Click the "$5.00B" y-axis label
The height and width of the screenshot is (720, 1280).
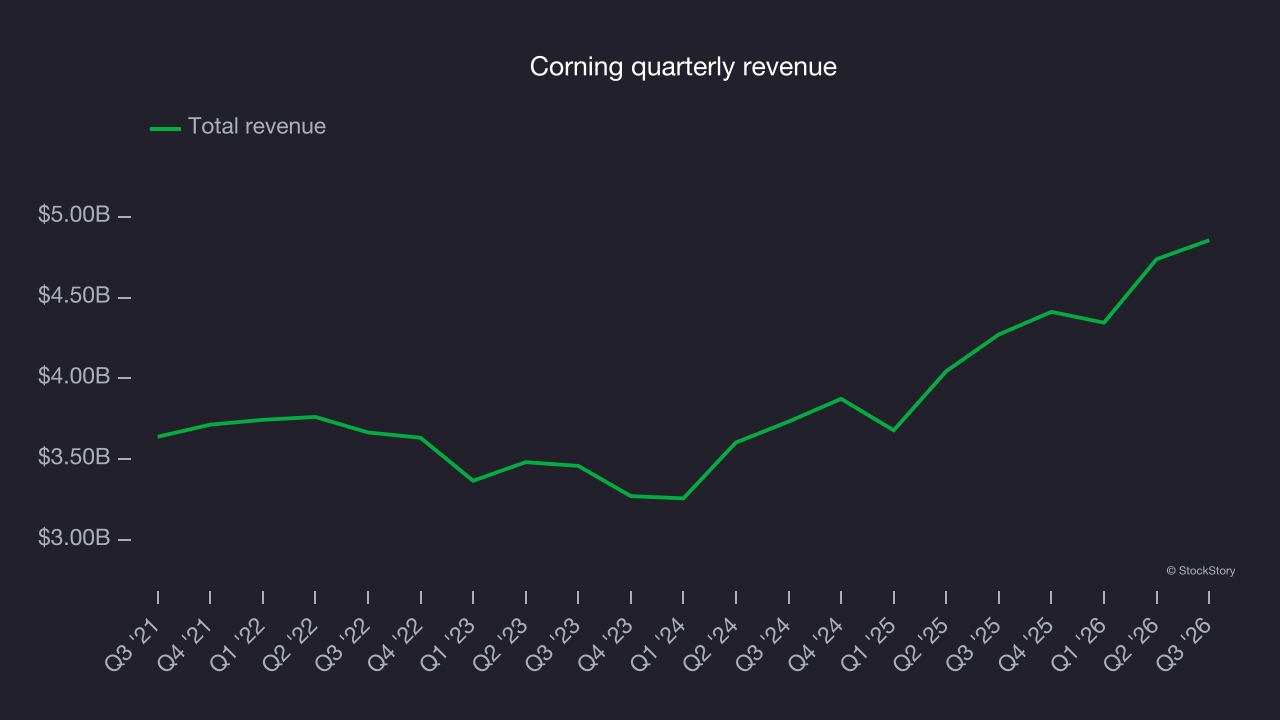[x=74, y=215]
